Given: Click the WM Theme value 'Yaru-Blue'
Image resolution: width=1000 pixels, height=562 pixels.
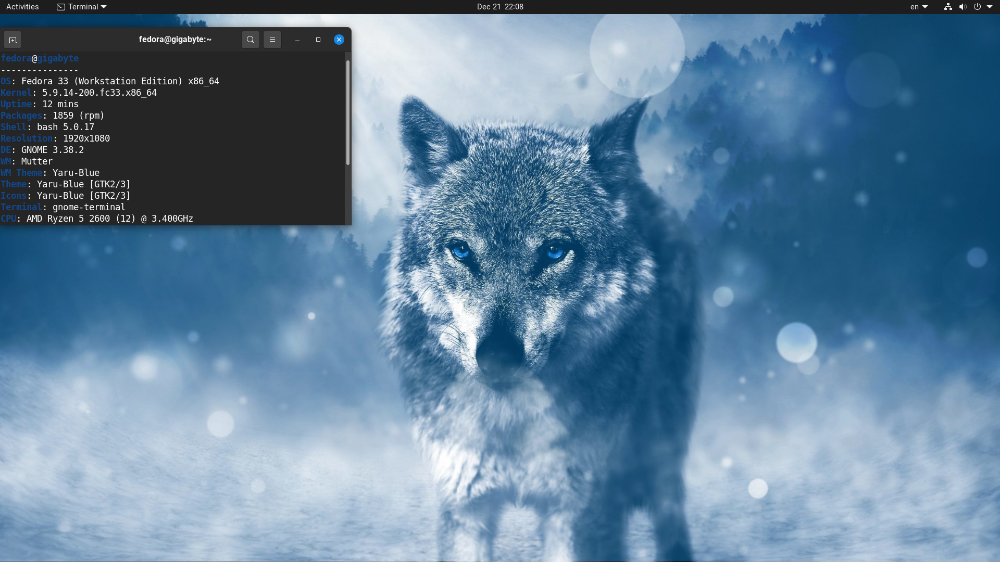Looking at the screenshot, I should (76, 173).
